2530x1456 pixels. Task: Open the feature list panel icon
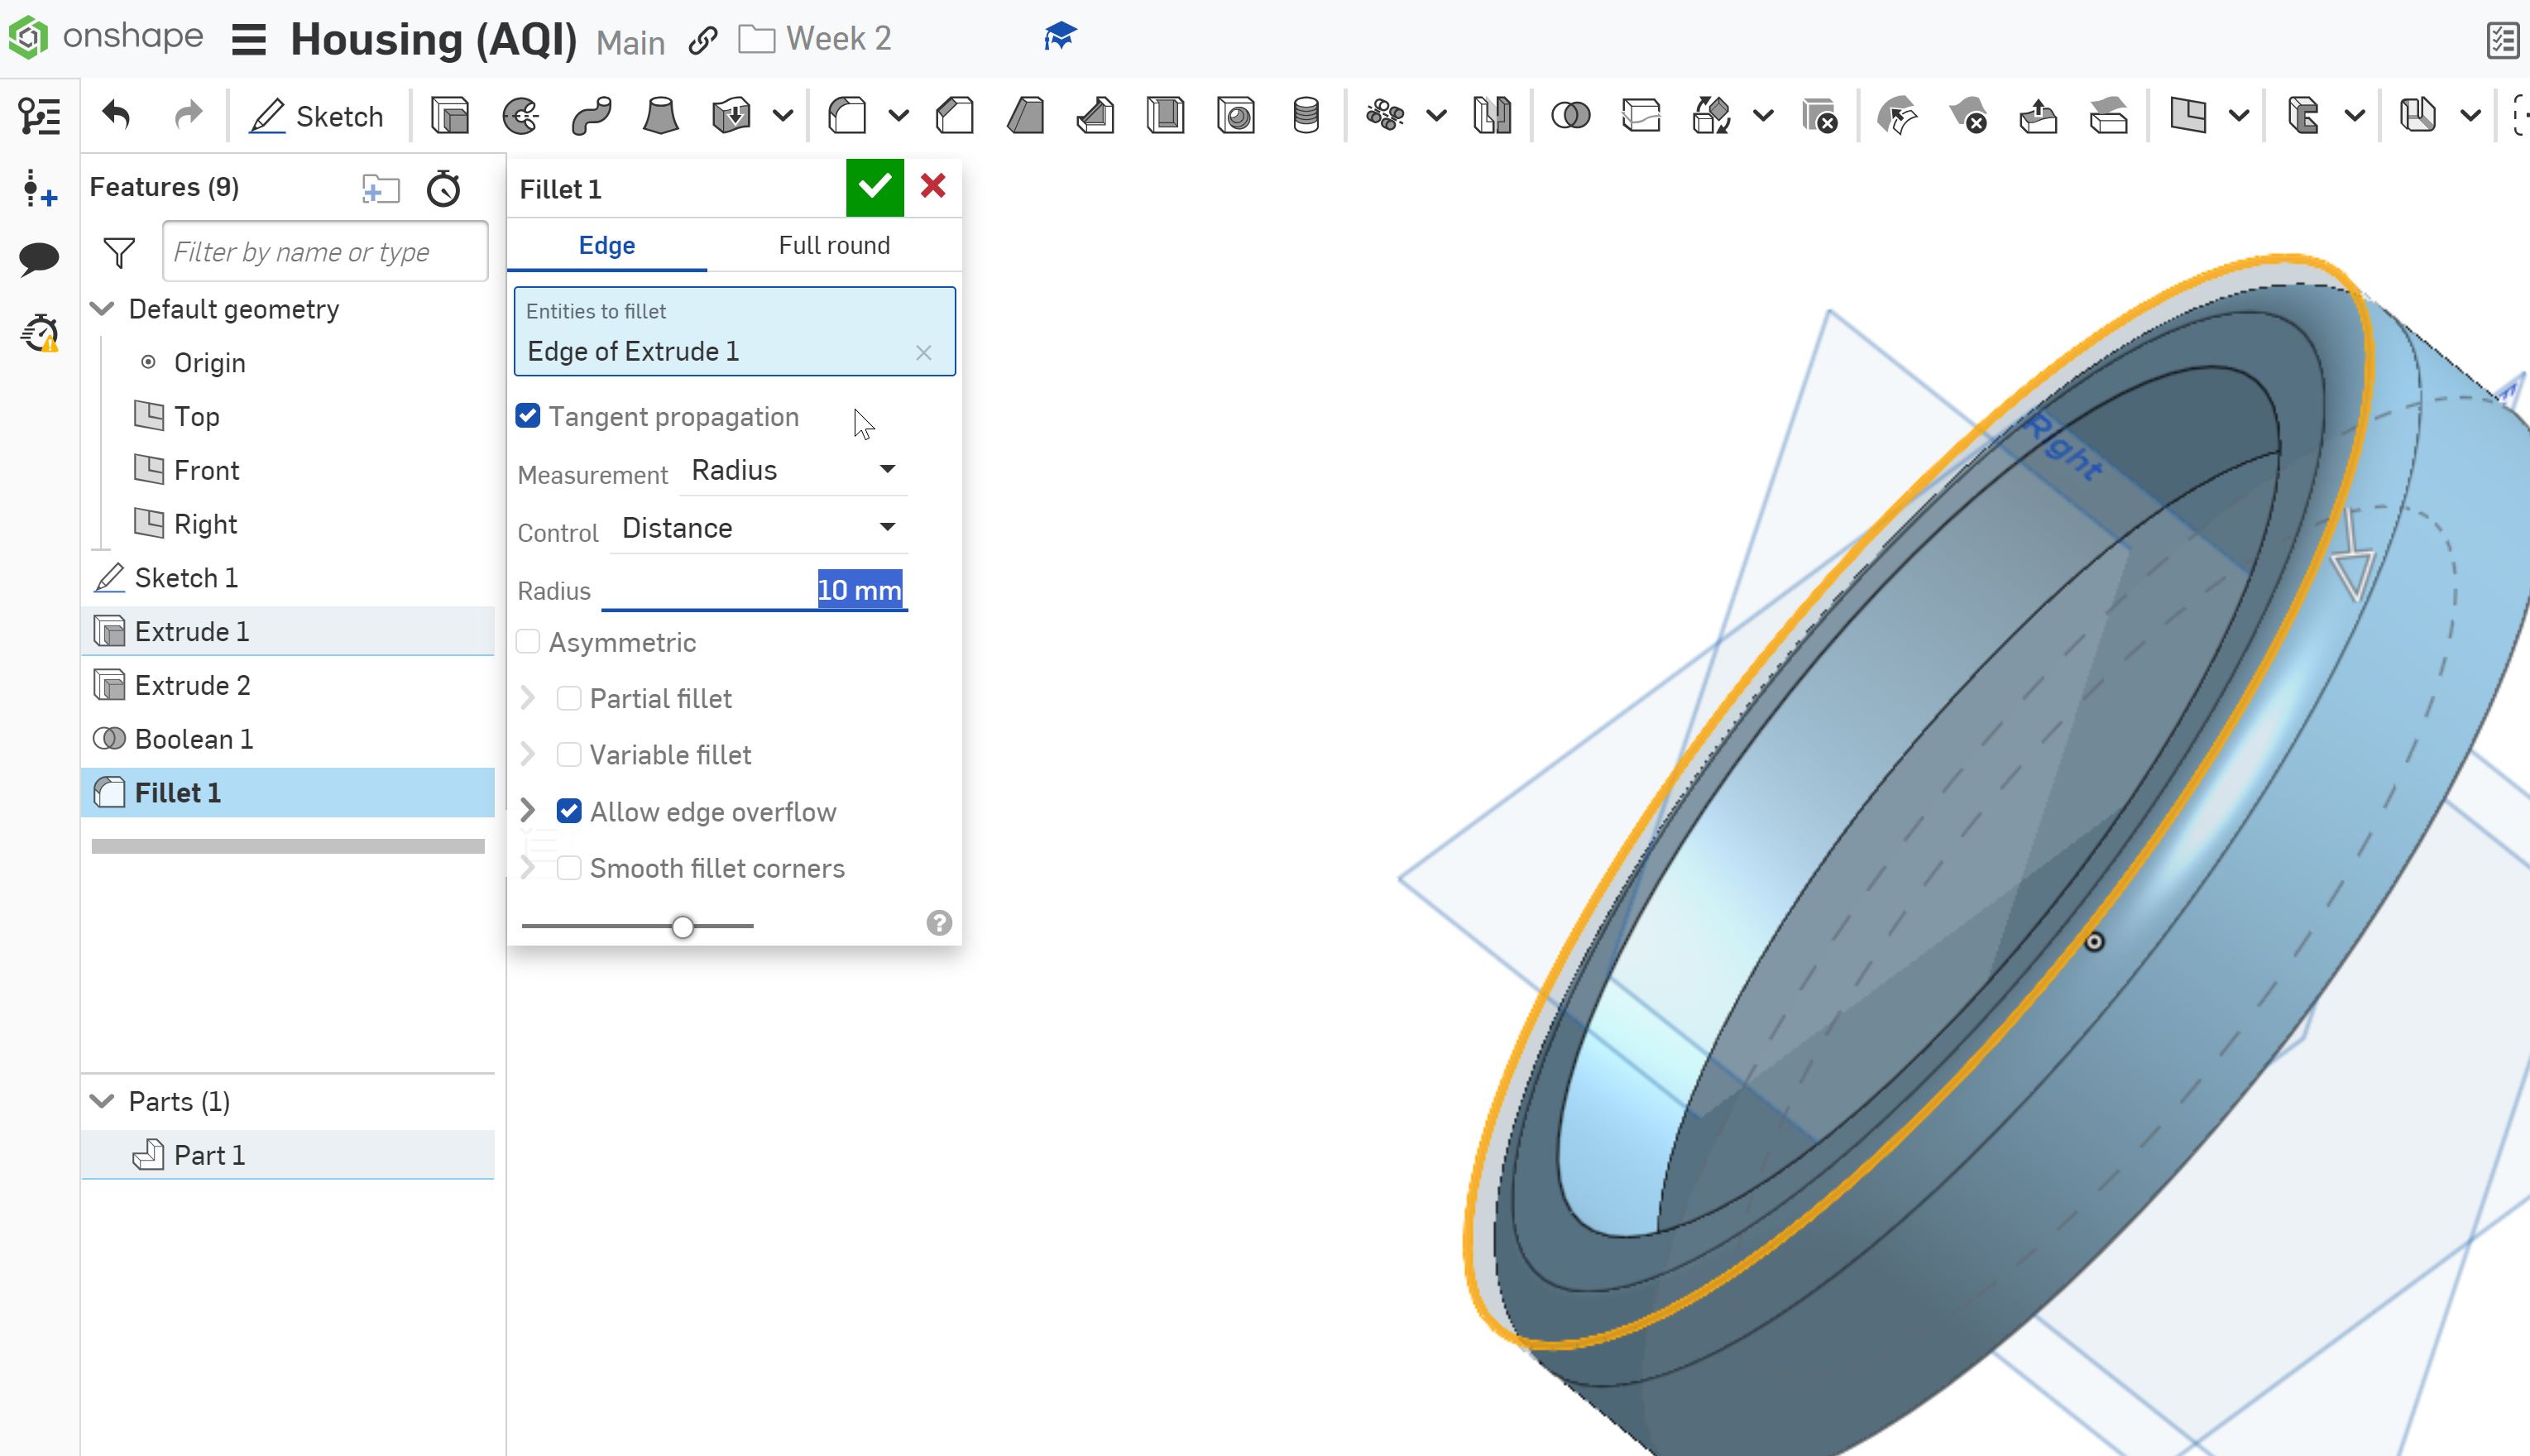point(39,116)
